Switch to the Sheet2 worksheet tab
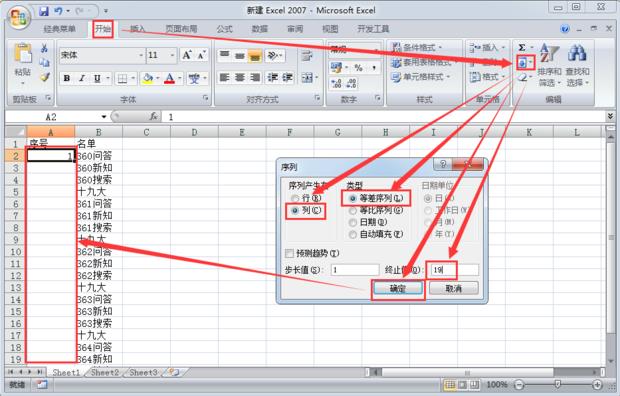This screenshot has width=620, height=396. 105,372
